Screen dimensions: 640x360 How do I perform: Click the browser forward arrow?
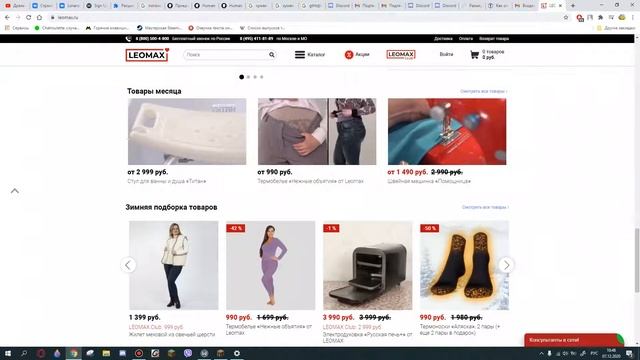tap(18, 18)
